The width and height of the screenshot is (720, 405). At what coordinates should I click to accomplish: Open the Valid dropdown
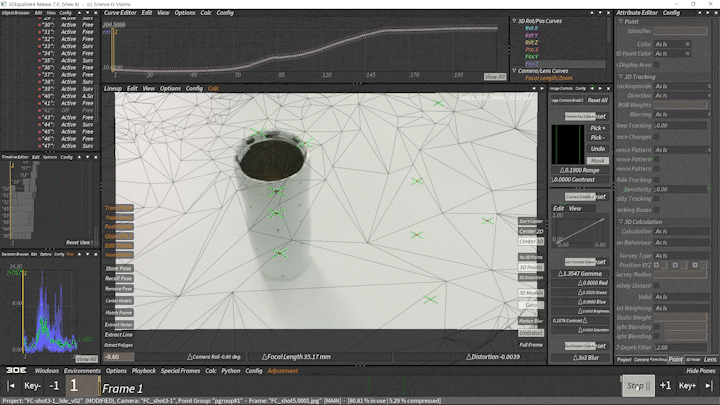(682, 297)
